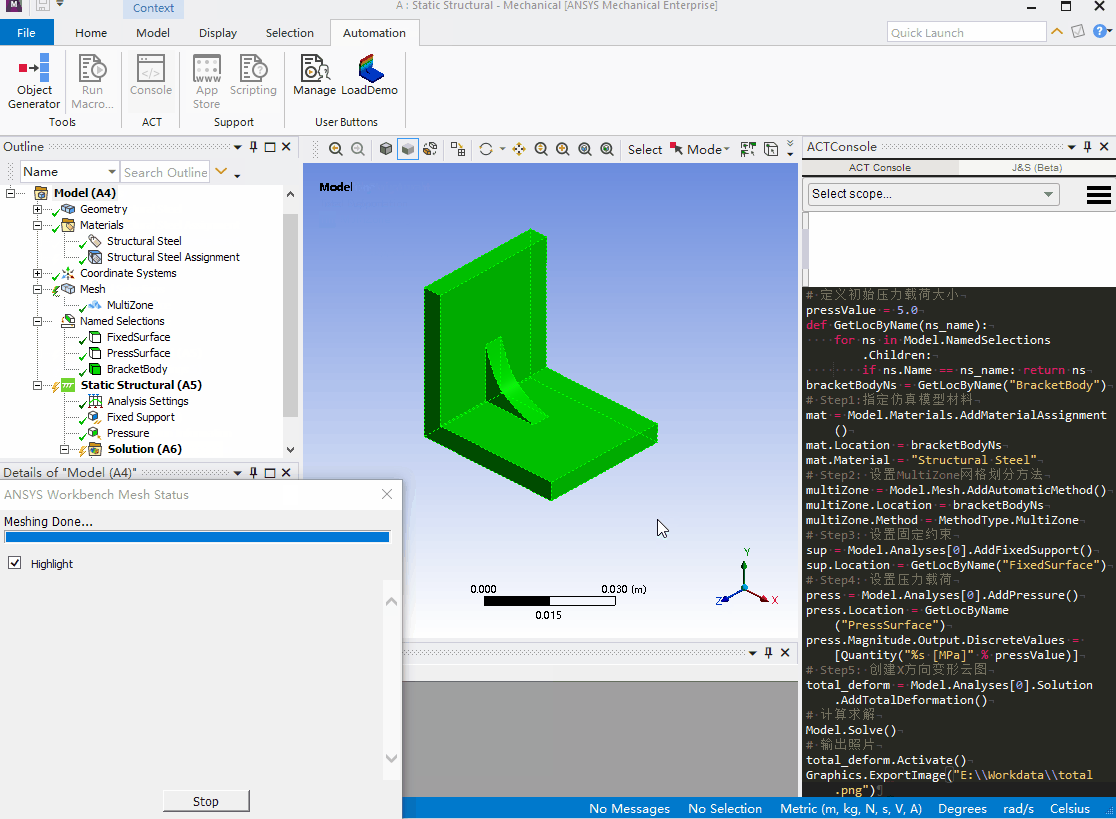The width and height of the screenshot is (1116, 819).
Task: Click the meshing progress bar
Action: tap(197, 537)
